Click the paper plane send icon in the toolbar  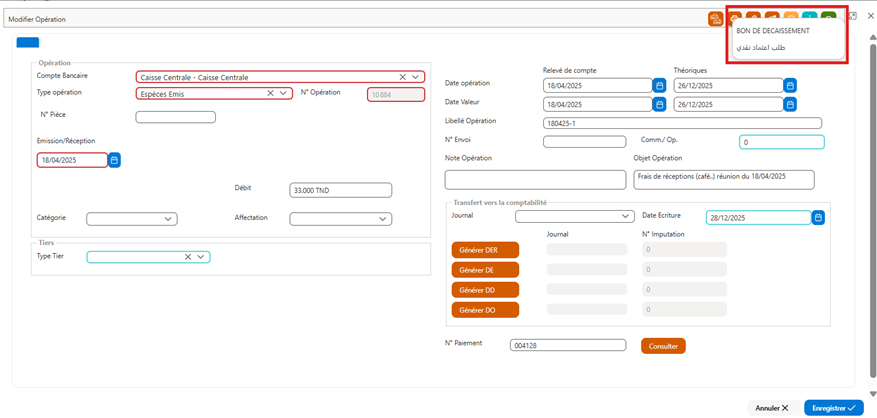772,15
